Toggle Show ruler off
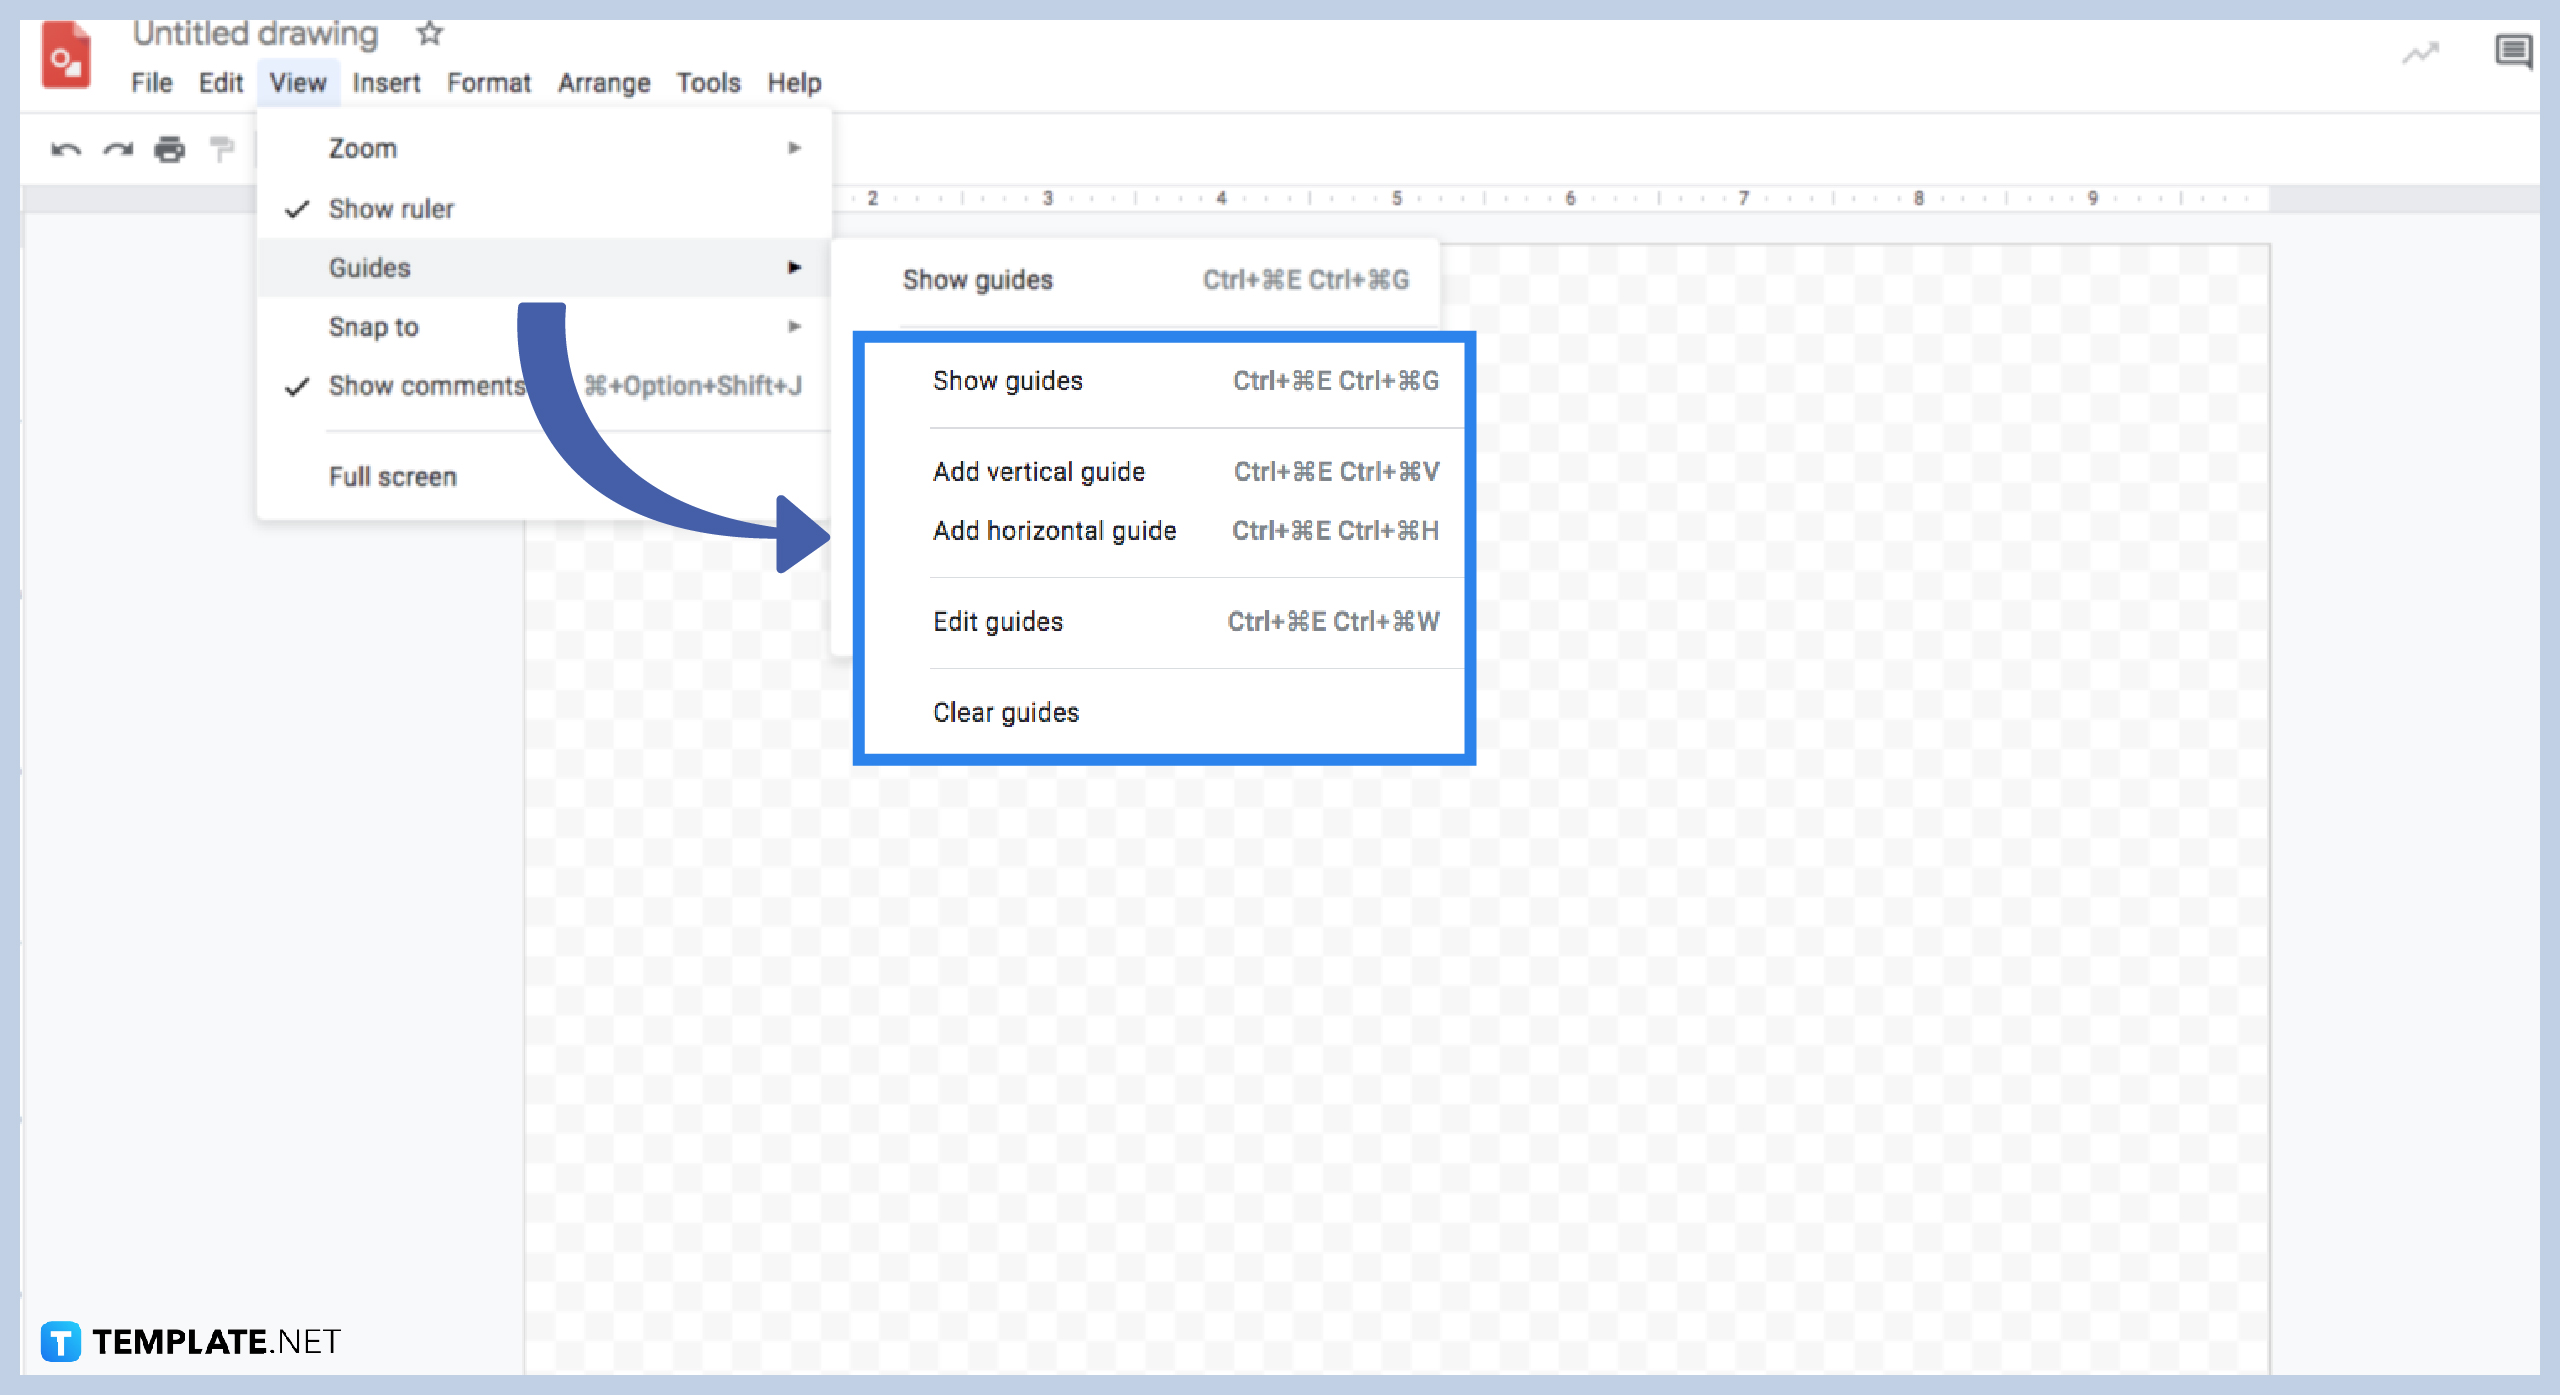This screenshot has width=2560, height=1395. [391, 208]
